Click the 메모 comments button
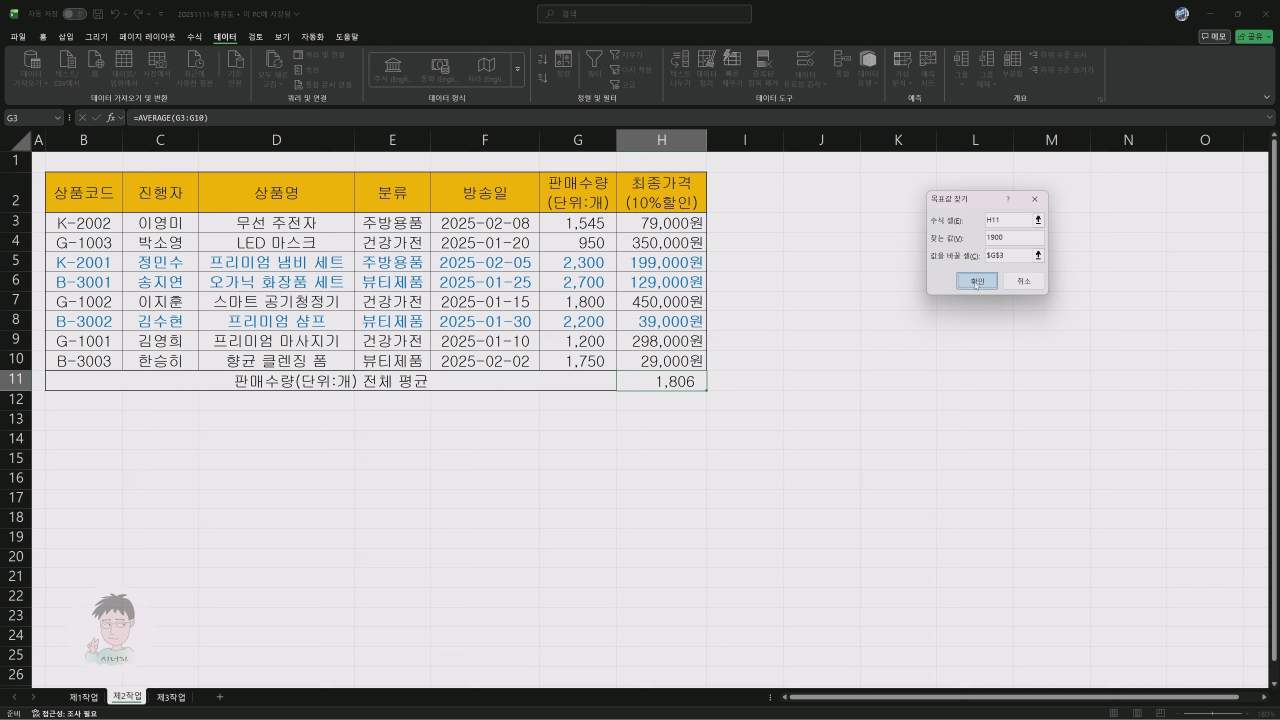Screen dimensions: 1280x720 point(1214,37)
